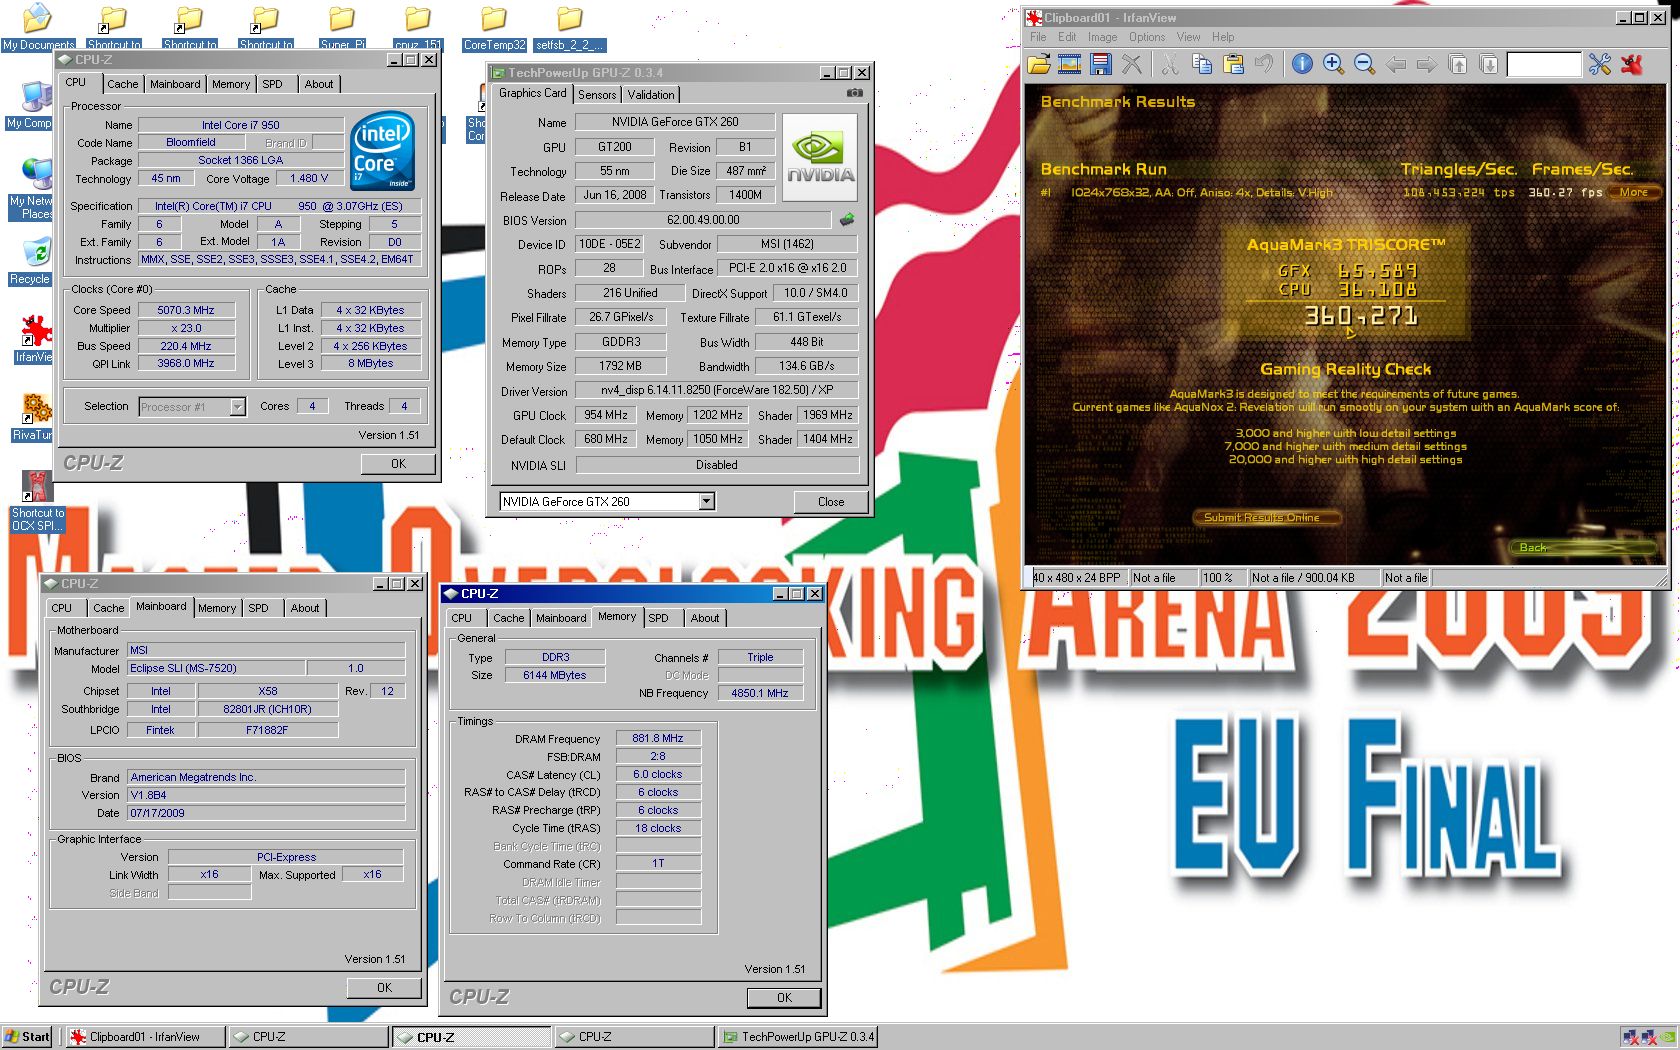This screenshot has width=1680, height=1050.
Task: Switch to Clipboard01 - IrfanView on taskbar
Action: click(x=145, y=1037)
